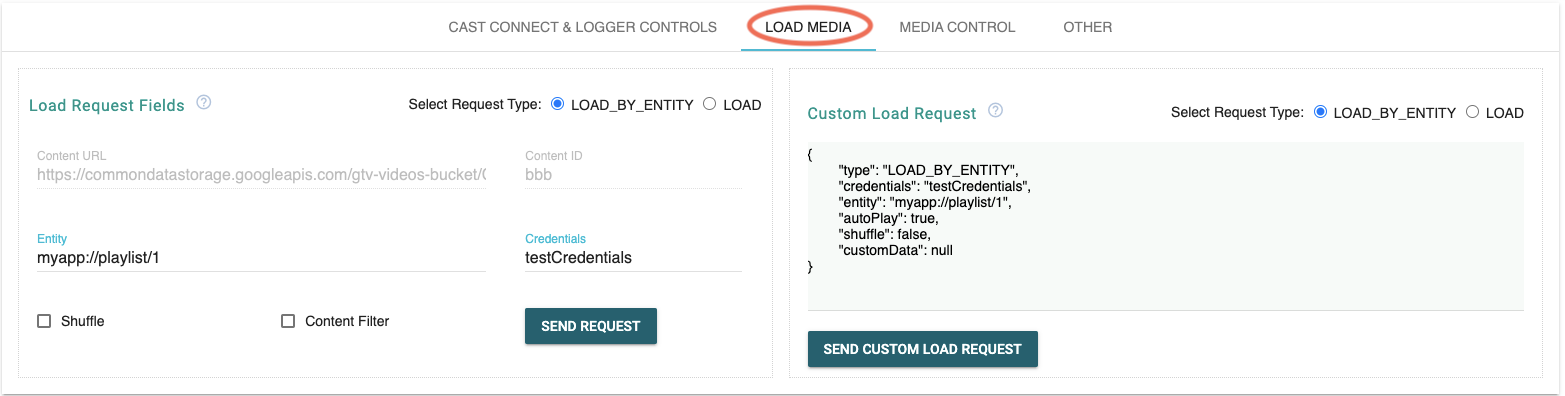Screen dimensions: 1565x396
Task: Click the Content ID field
Action: [633, 174]
